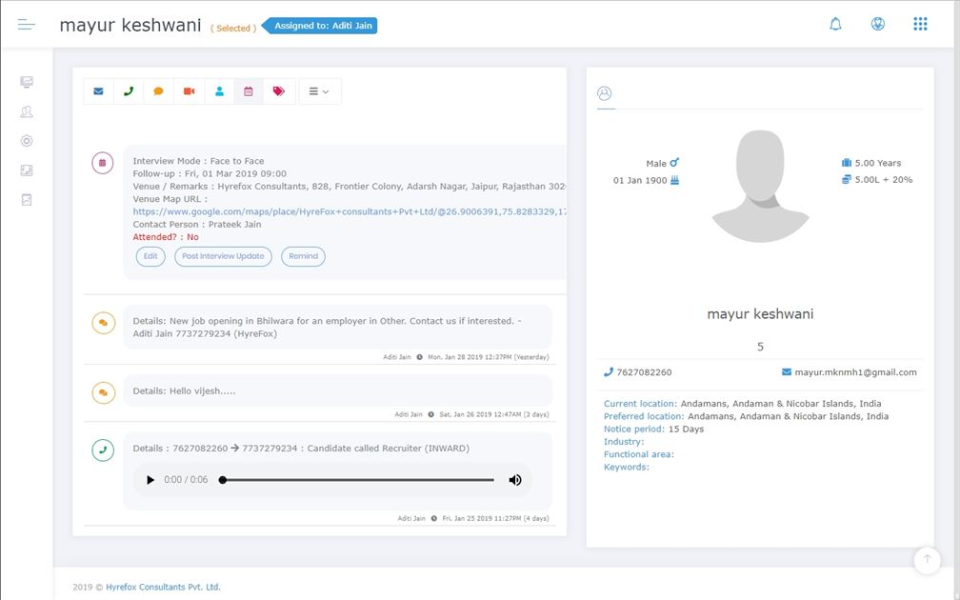Expand the candidate people icon in left sidebar
The height and width of the screenshot is (600, 960).
click(x=26, y=111)
